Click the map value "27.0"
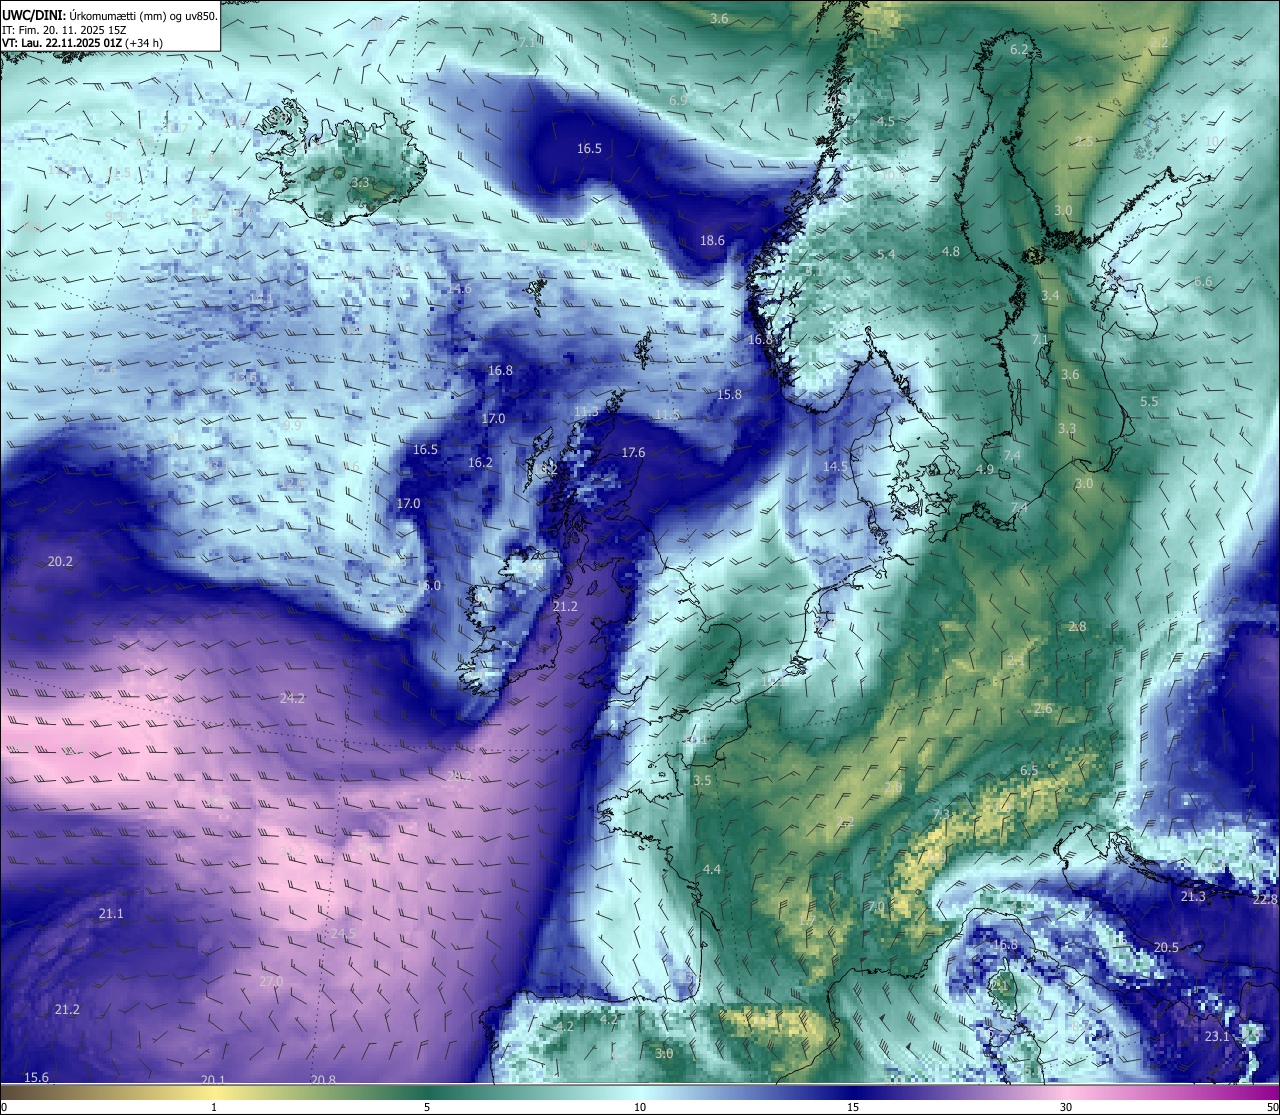The width and height of the screenshot is (1280, 1115). tap(271, 982)
